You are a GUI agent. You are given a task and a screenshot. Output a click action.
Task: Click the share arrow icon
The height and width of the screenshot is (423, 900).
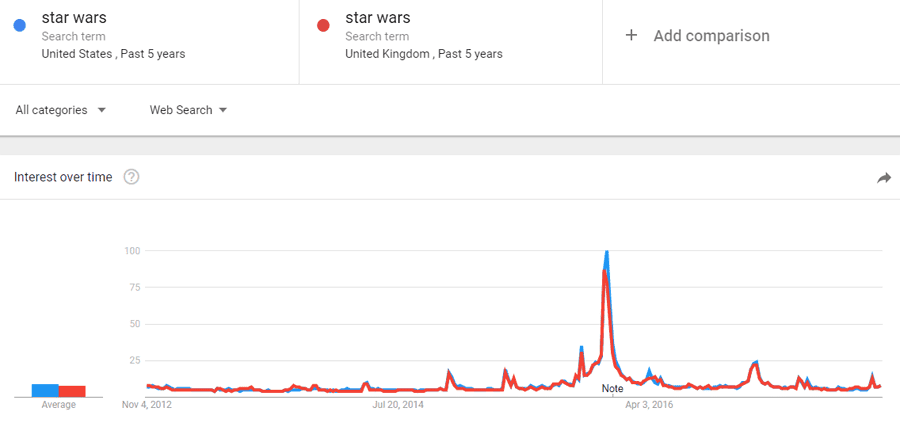pos(883,178)
